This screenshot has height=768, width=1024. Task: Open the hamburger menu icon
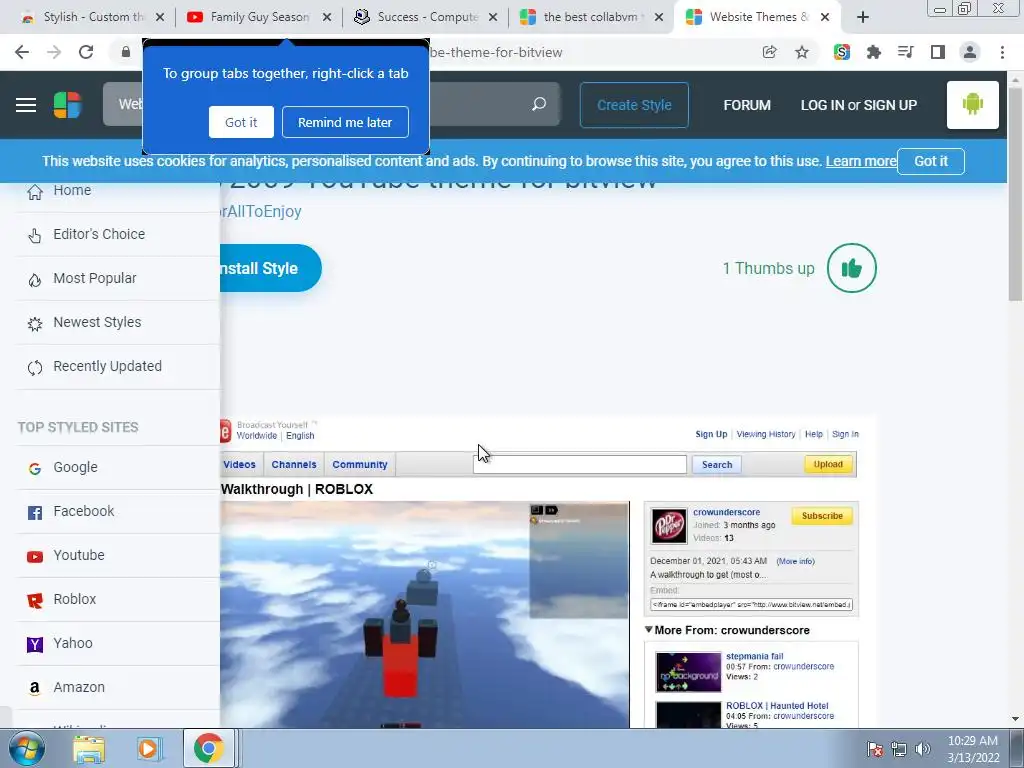point(26,104)
